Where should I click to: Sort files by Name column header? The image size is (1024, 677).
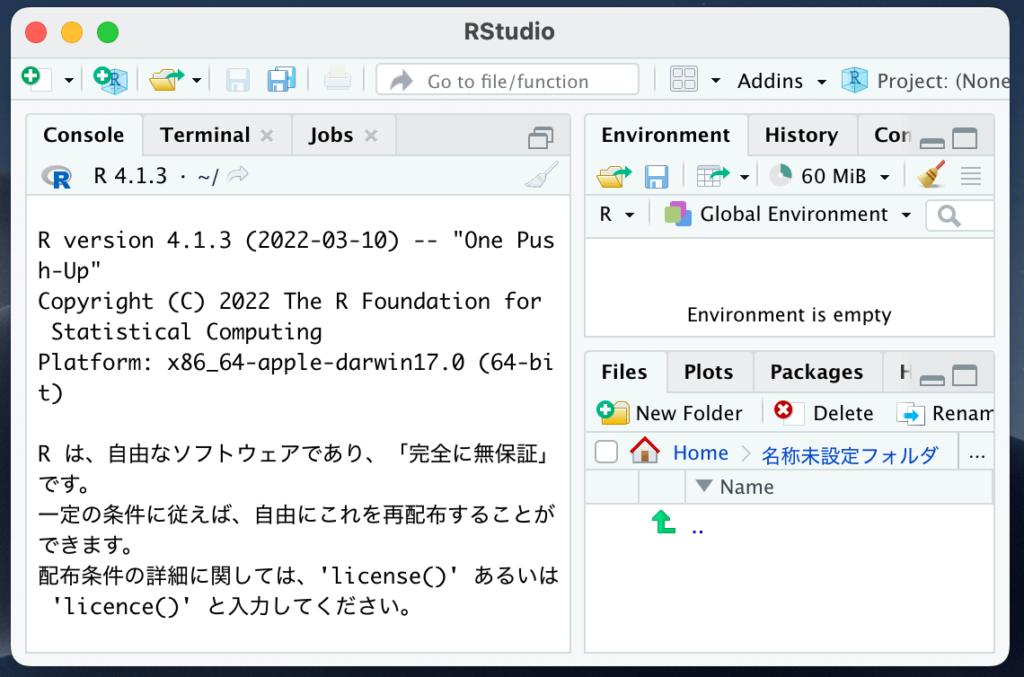pyautogui.click(x=839, y=487)
